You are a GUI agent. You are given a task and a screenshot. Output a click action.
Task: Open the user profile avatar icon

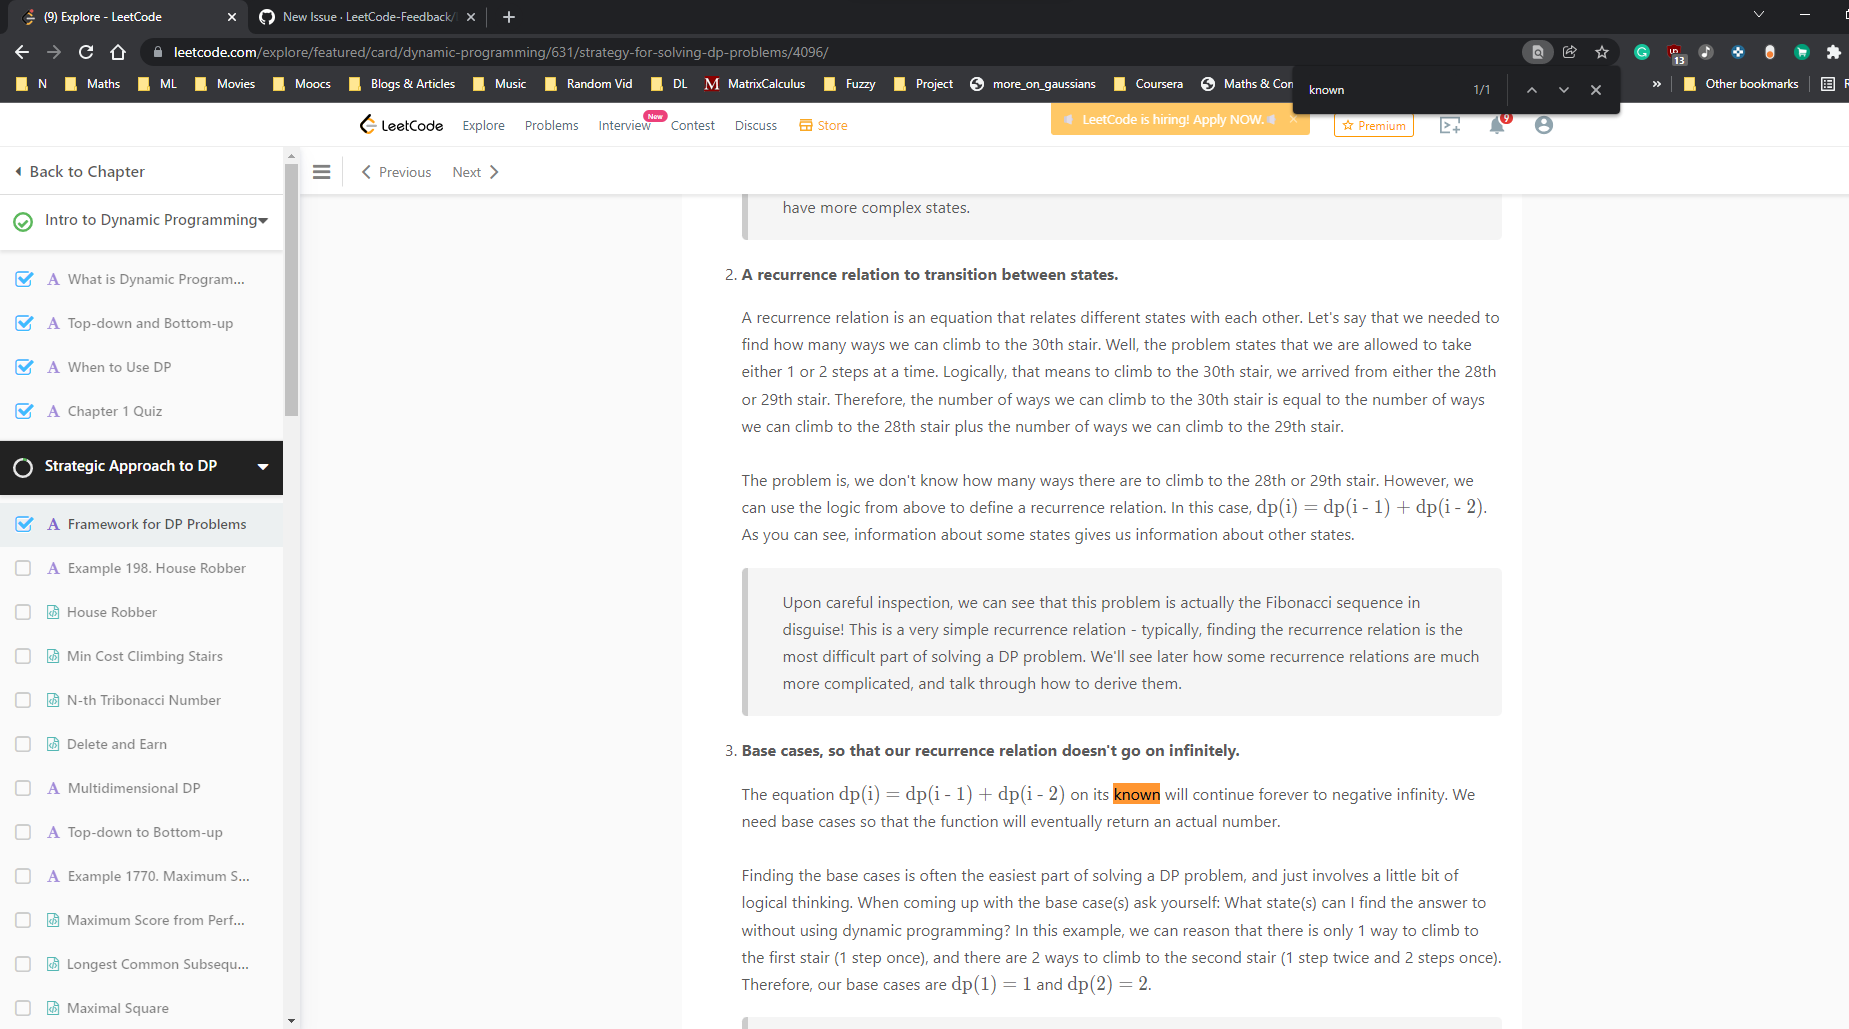[x=1544, y=125]
